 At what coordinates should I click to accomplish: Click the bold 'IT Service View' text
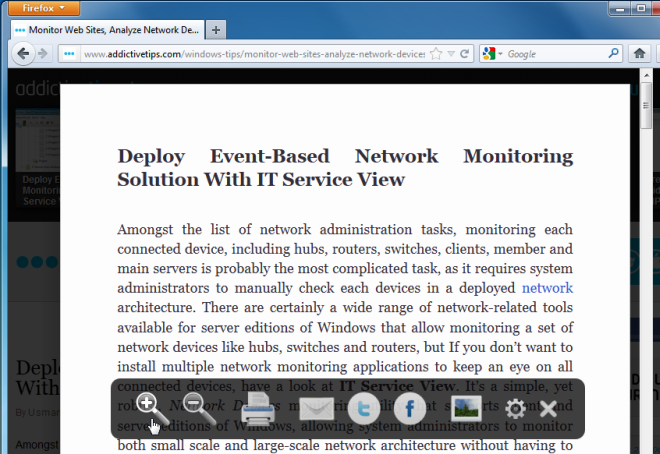[397, 386]
